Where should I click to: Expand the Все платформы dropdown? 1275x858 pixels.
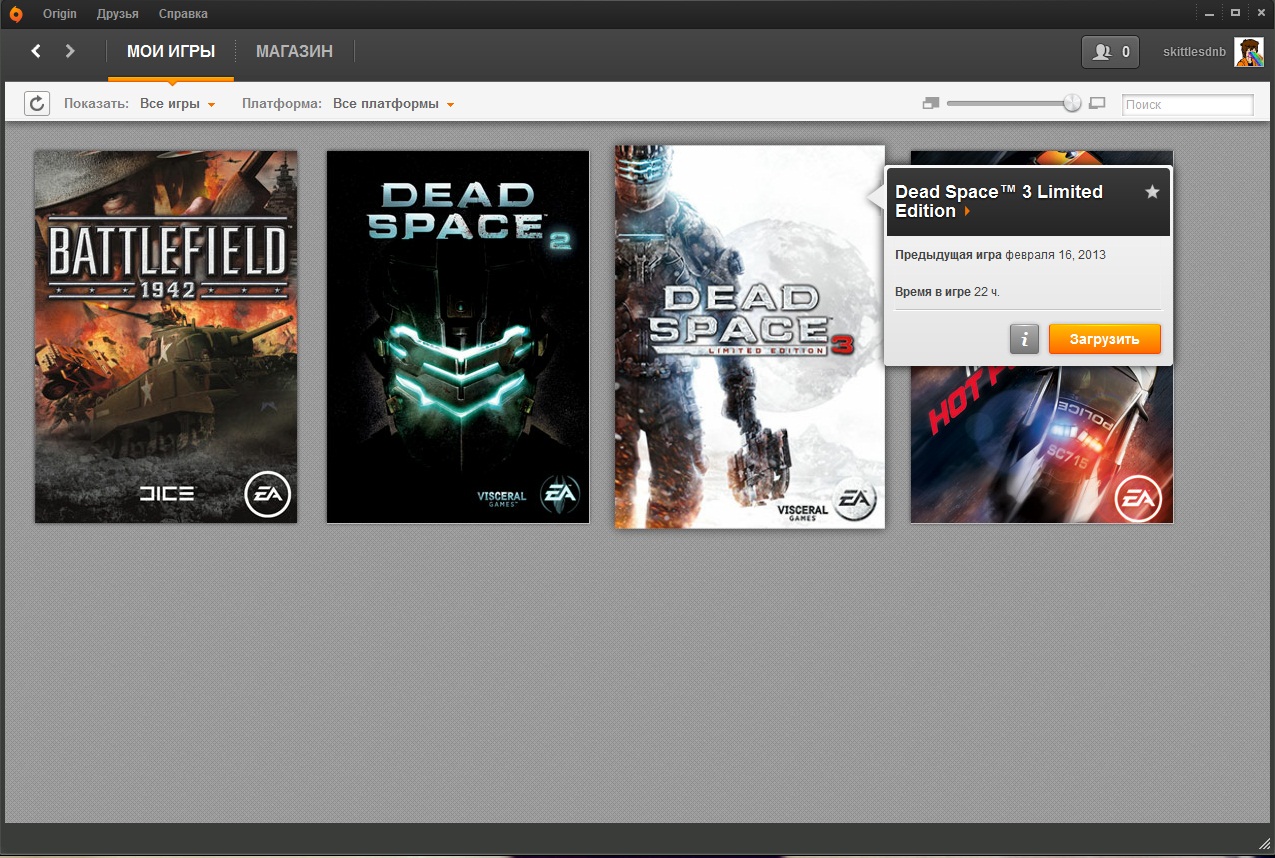pos(394,104)
